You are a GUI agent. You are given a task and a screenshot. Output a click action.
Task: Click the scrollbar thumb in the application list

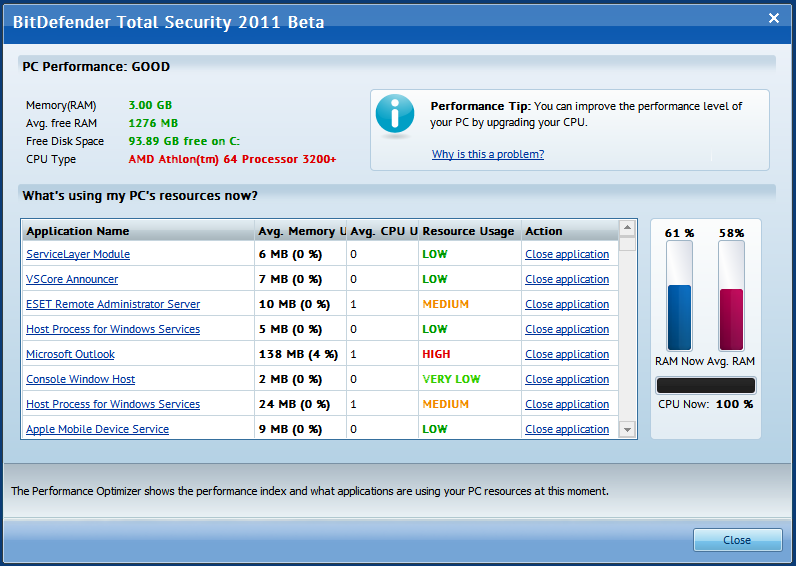627,244
